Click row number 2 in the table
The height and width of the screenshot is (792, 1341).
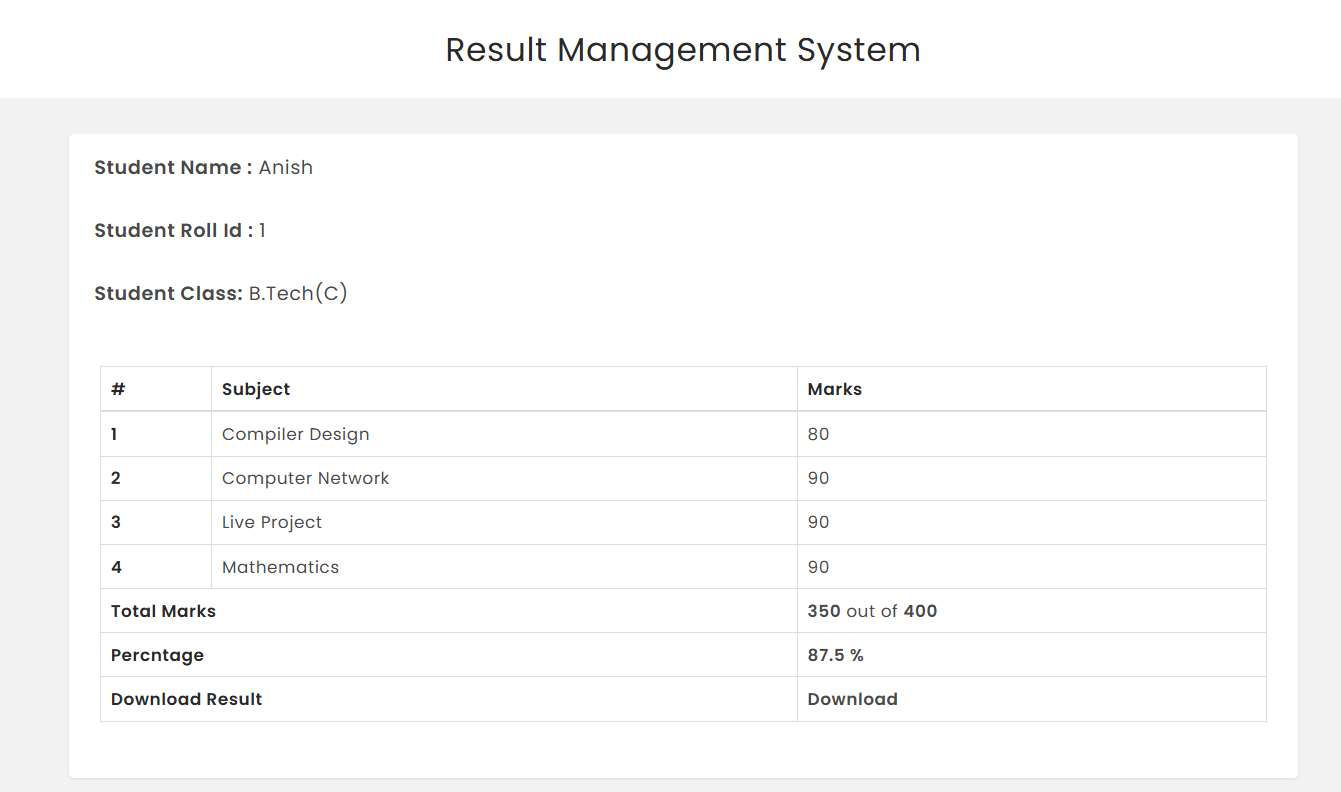[x=116, y=478]
